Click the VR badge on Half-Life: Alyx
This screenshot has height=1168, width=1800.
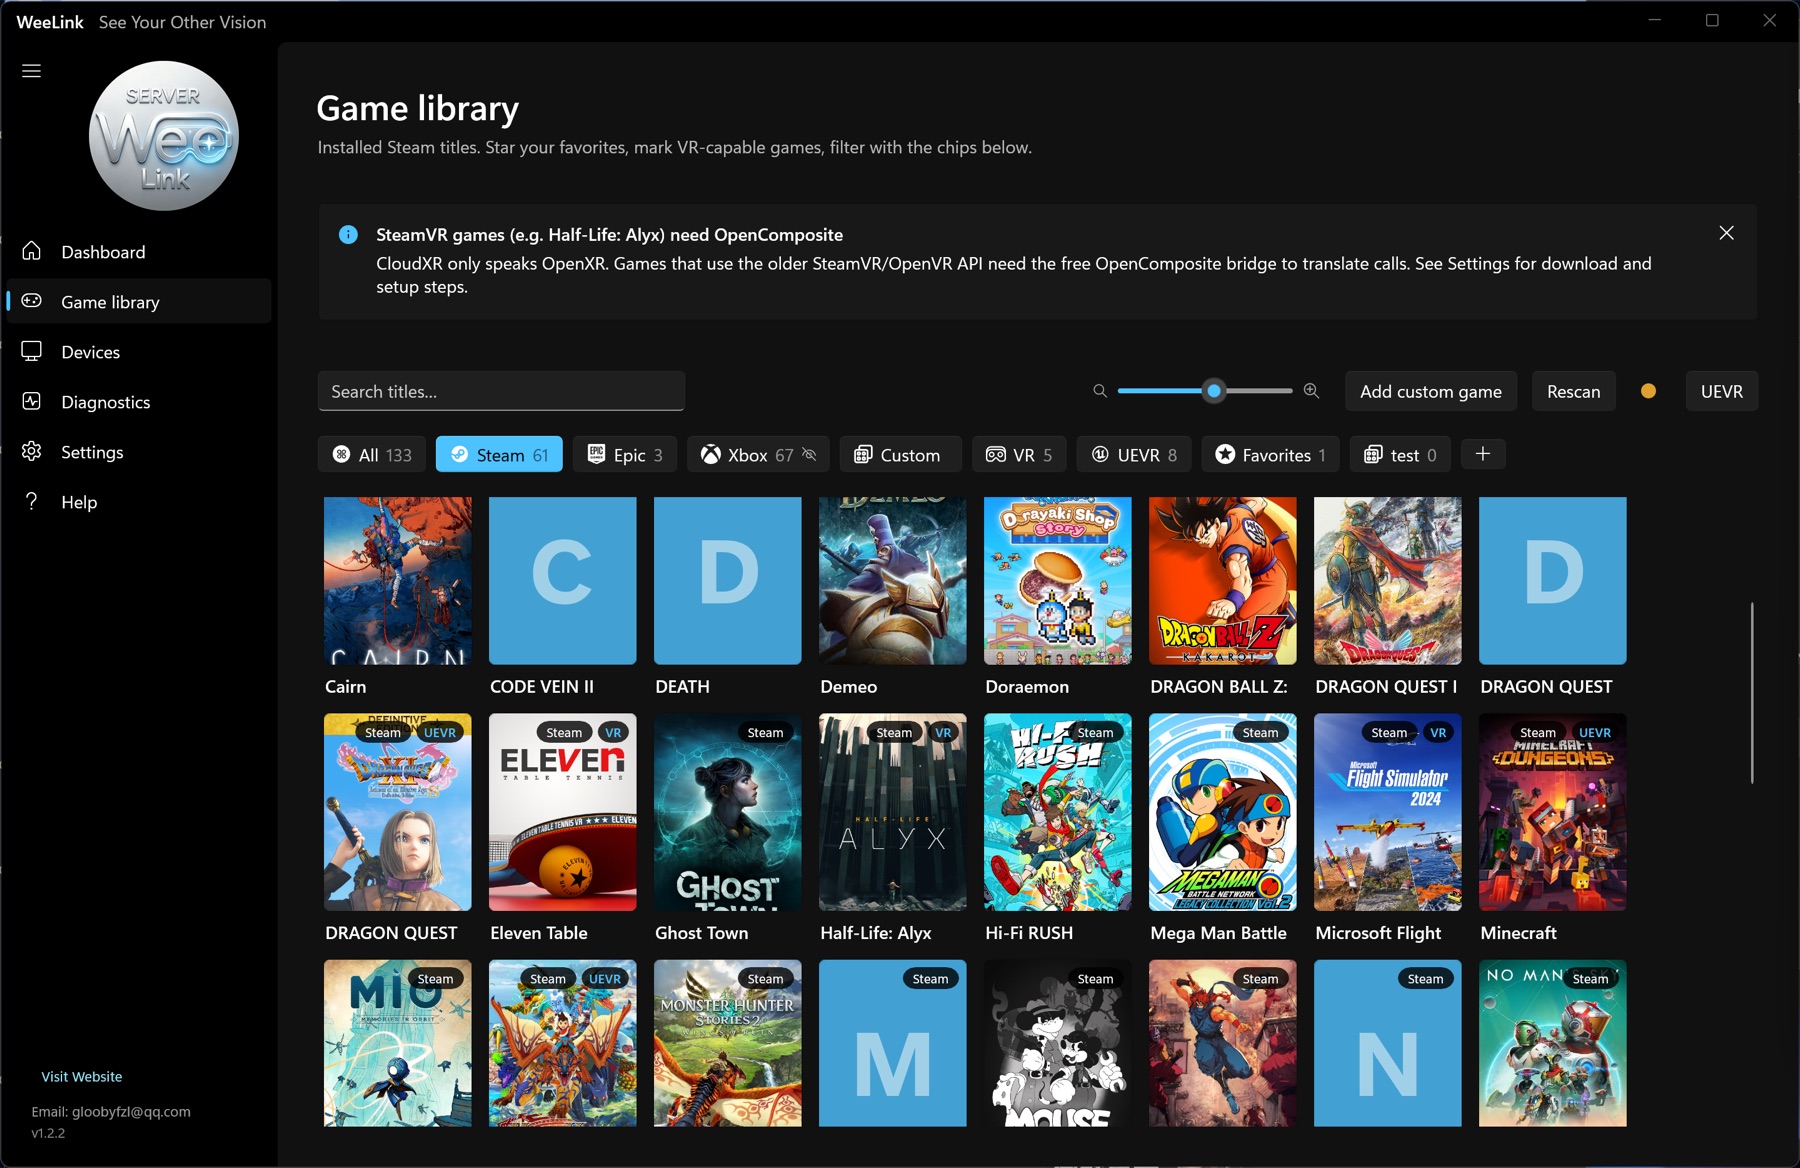943,733
